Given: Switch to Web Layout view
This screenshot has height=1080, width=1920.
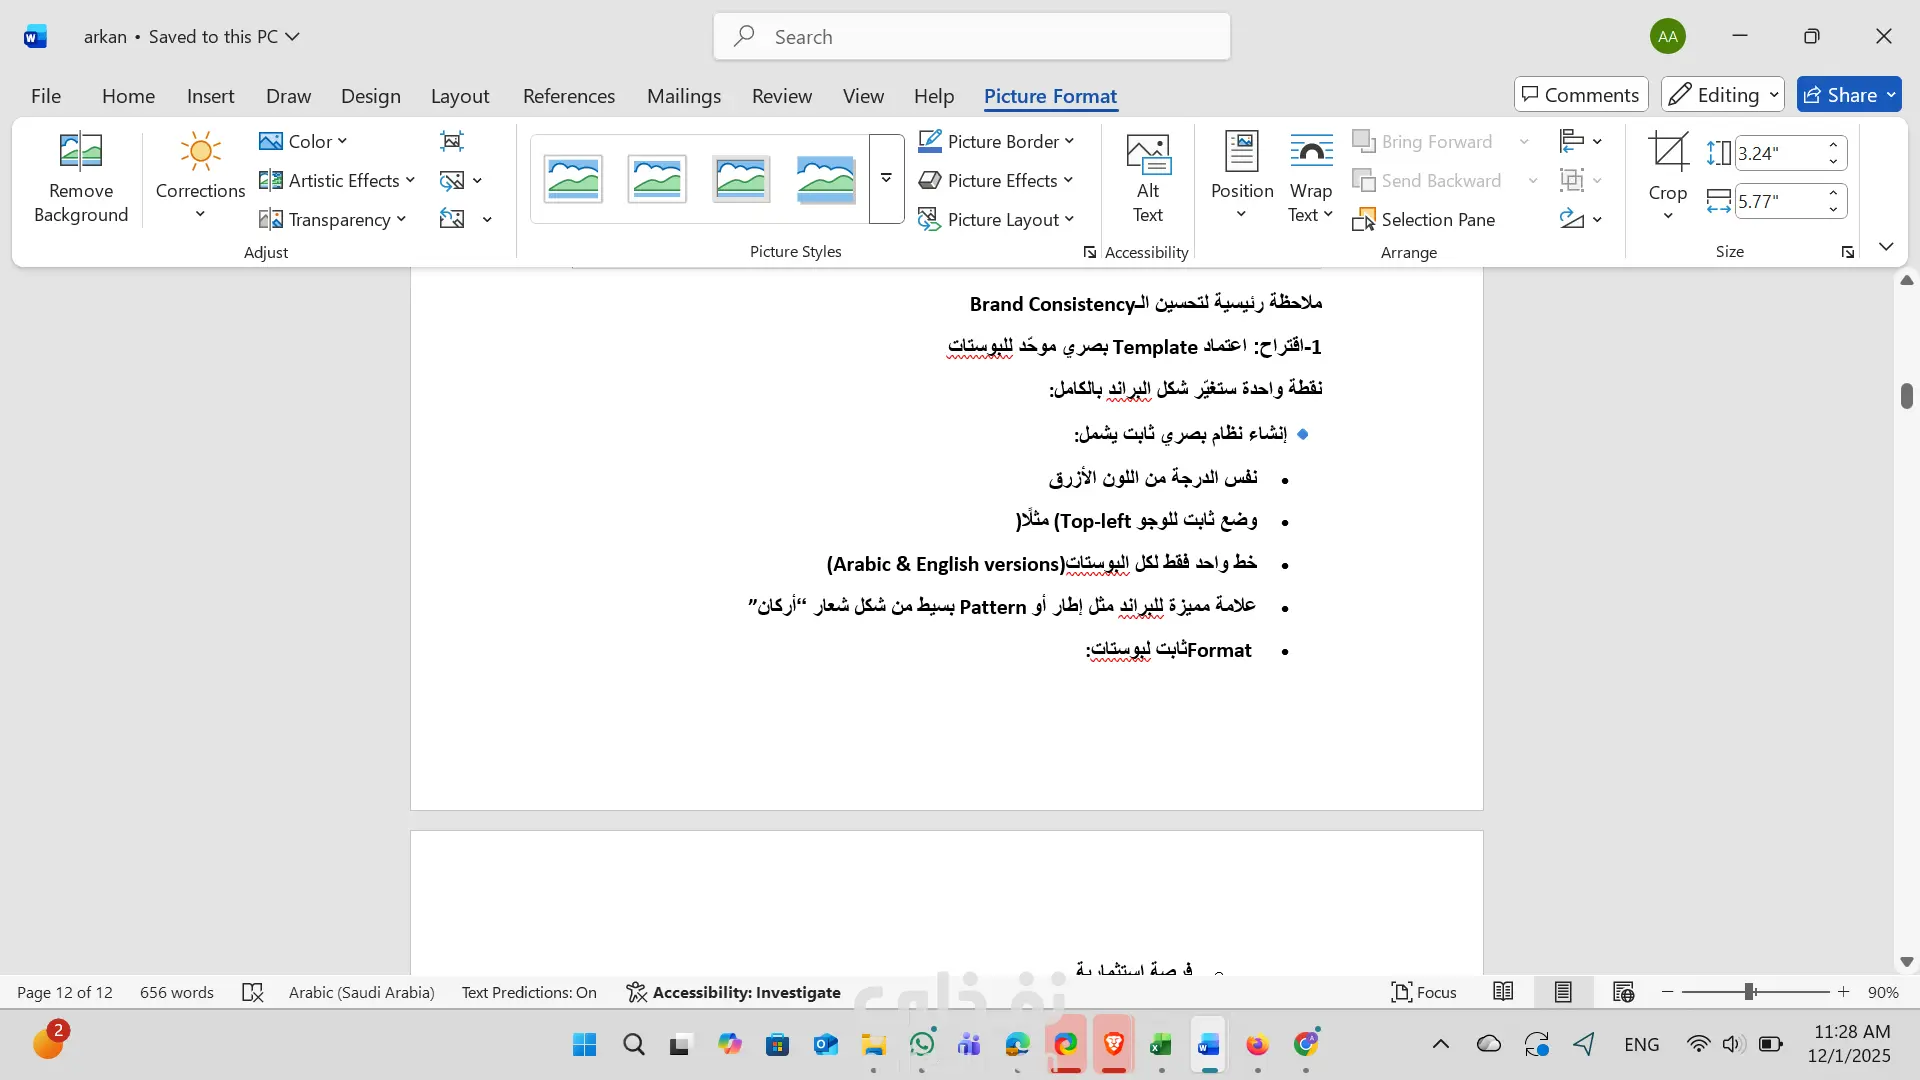Looking at the screenshot, I should pos(1623,992).
